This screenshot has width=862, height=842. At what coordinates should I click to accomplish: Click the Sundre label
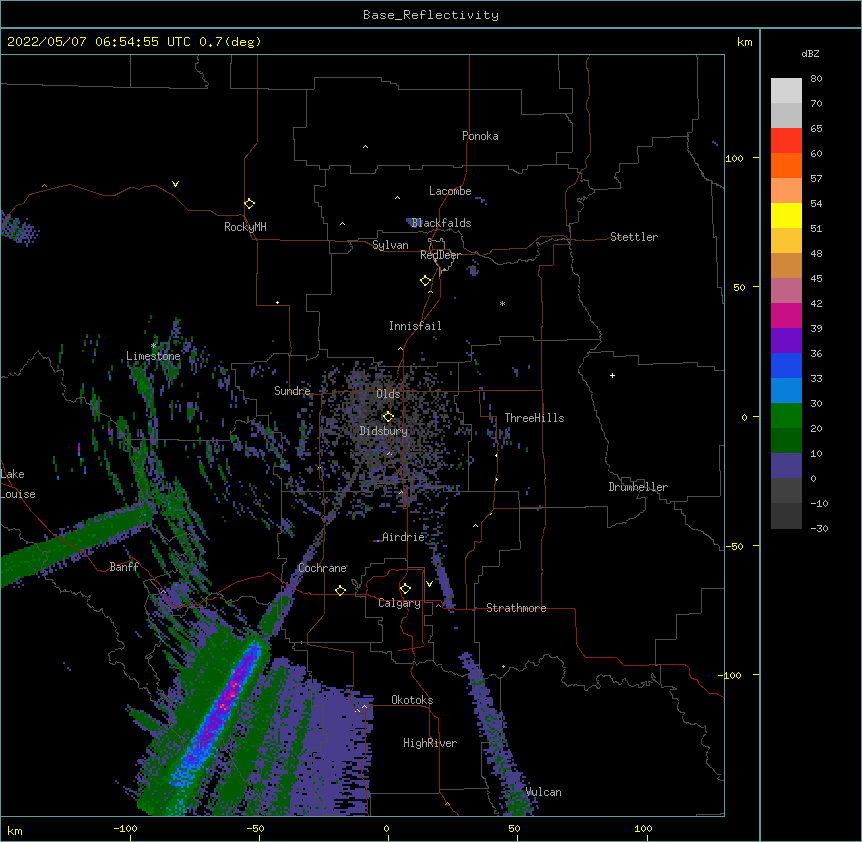(x=292, y=391)
